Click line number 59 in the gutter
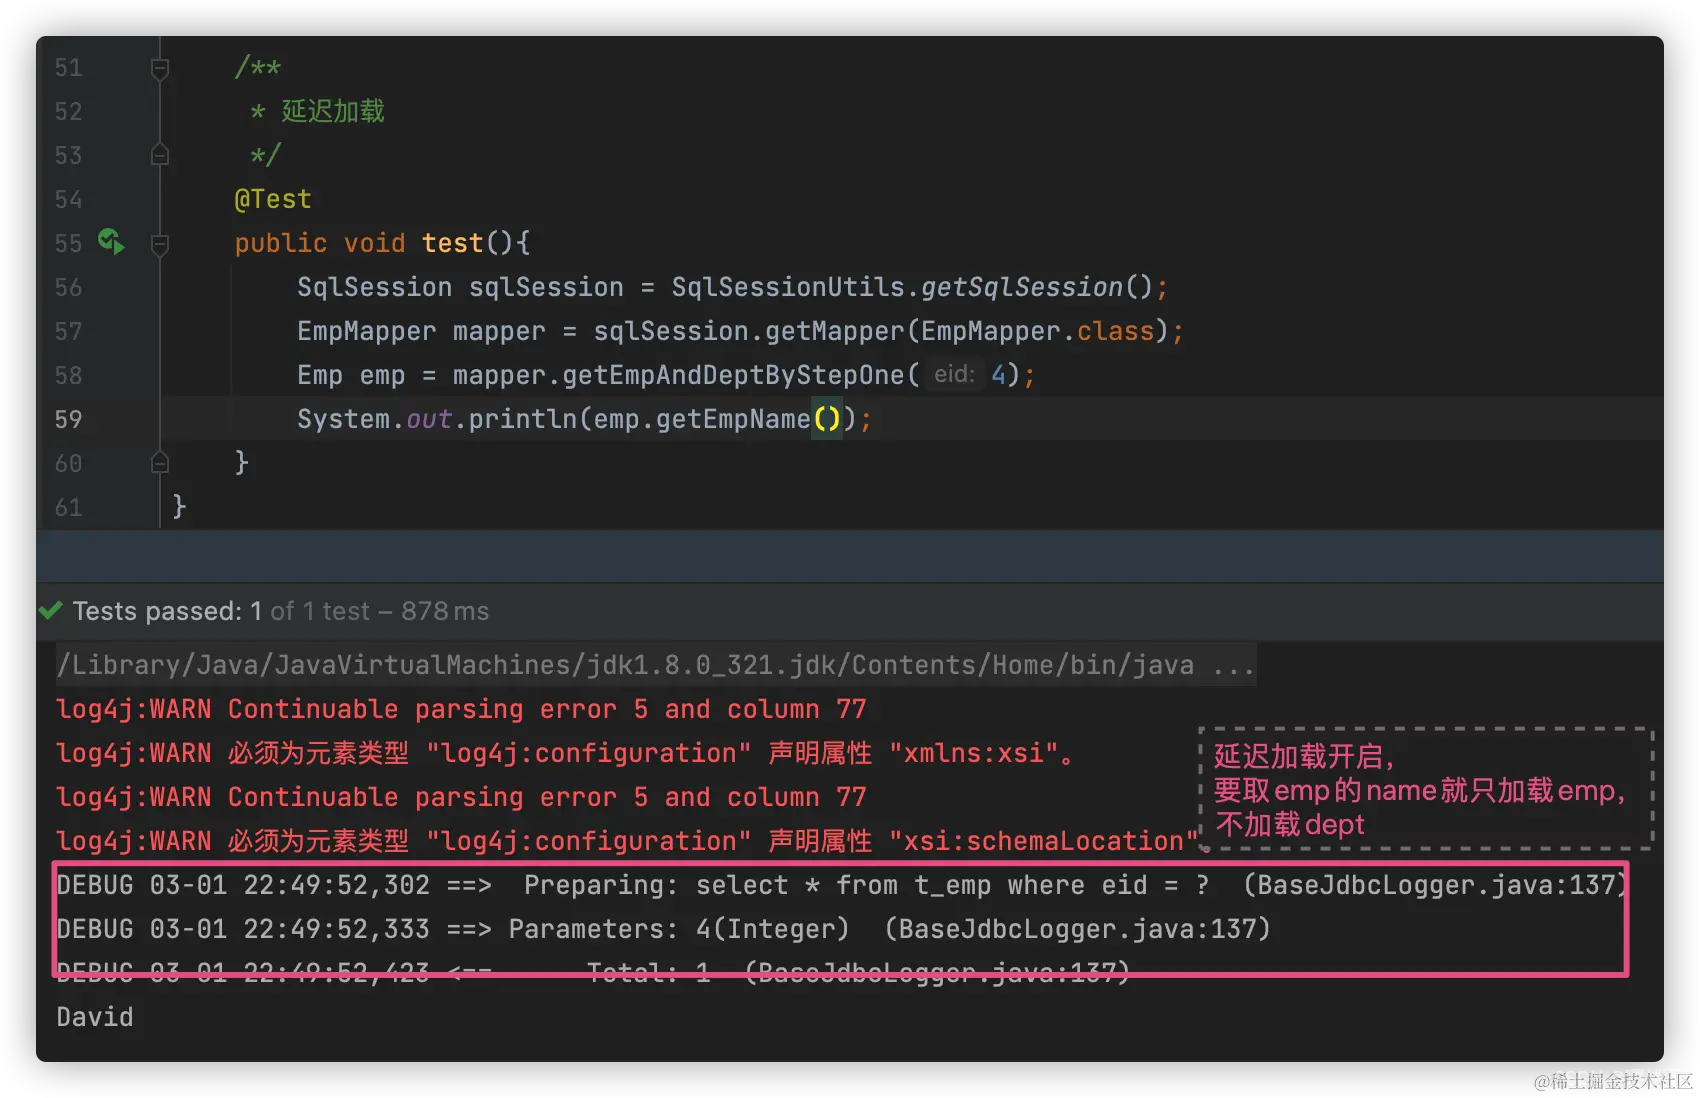1700x1098 pixels. click(x=68, y=419)
